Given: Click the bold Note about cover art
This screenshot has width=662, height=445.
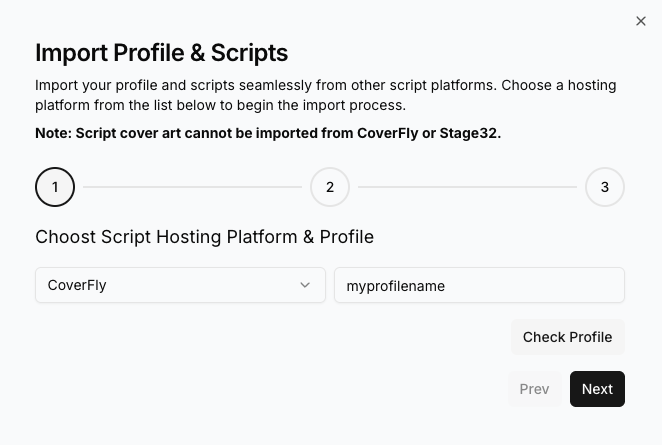Looking at the screenshot, I should click(268, 132).
